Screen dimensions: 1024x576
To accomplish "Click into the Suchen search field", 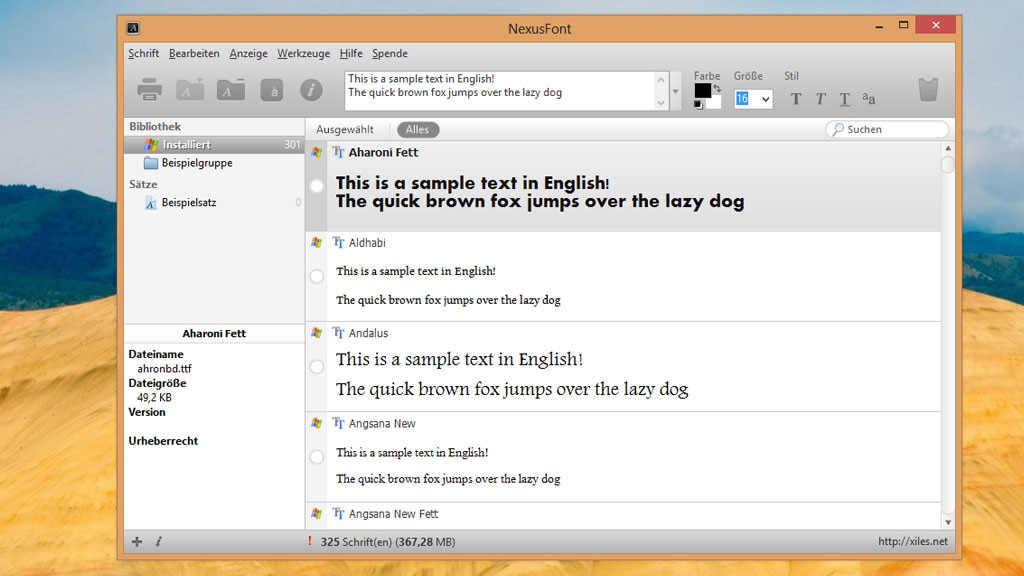I will pyautogui.click(x=887, y=129).
